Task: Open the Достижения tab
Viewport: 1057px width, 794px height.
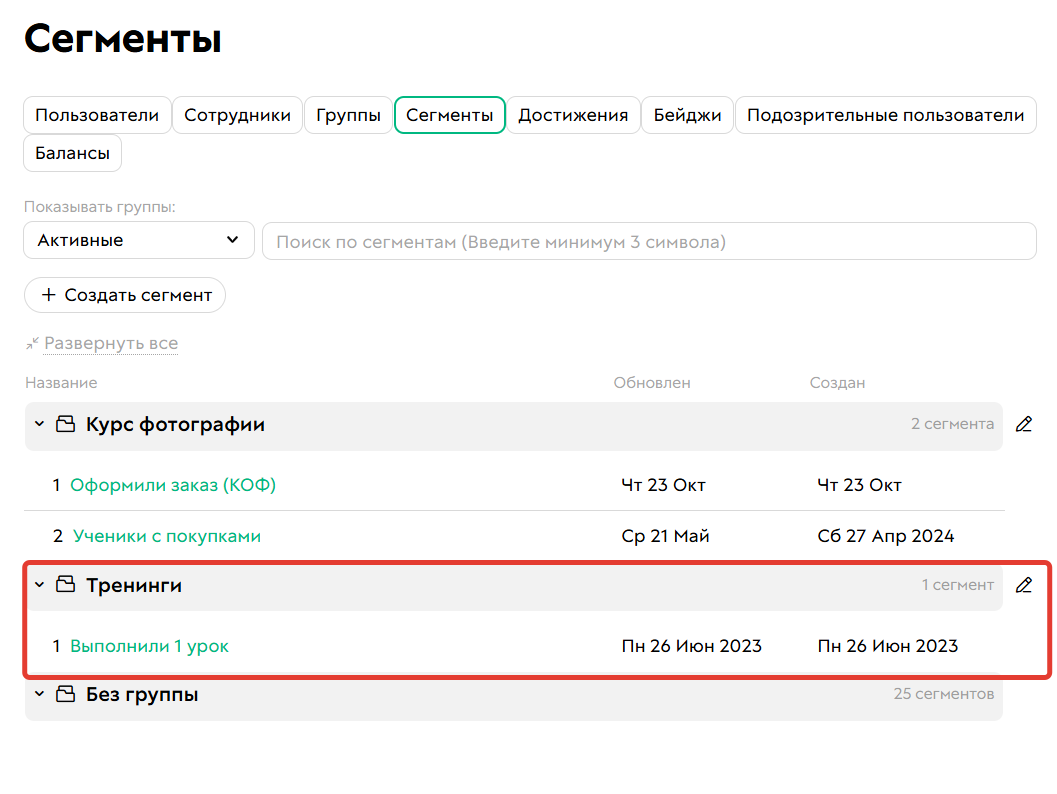Action: coord(573,115)
